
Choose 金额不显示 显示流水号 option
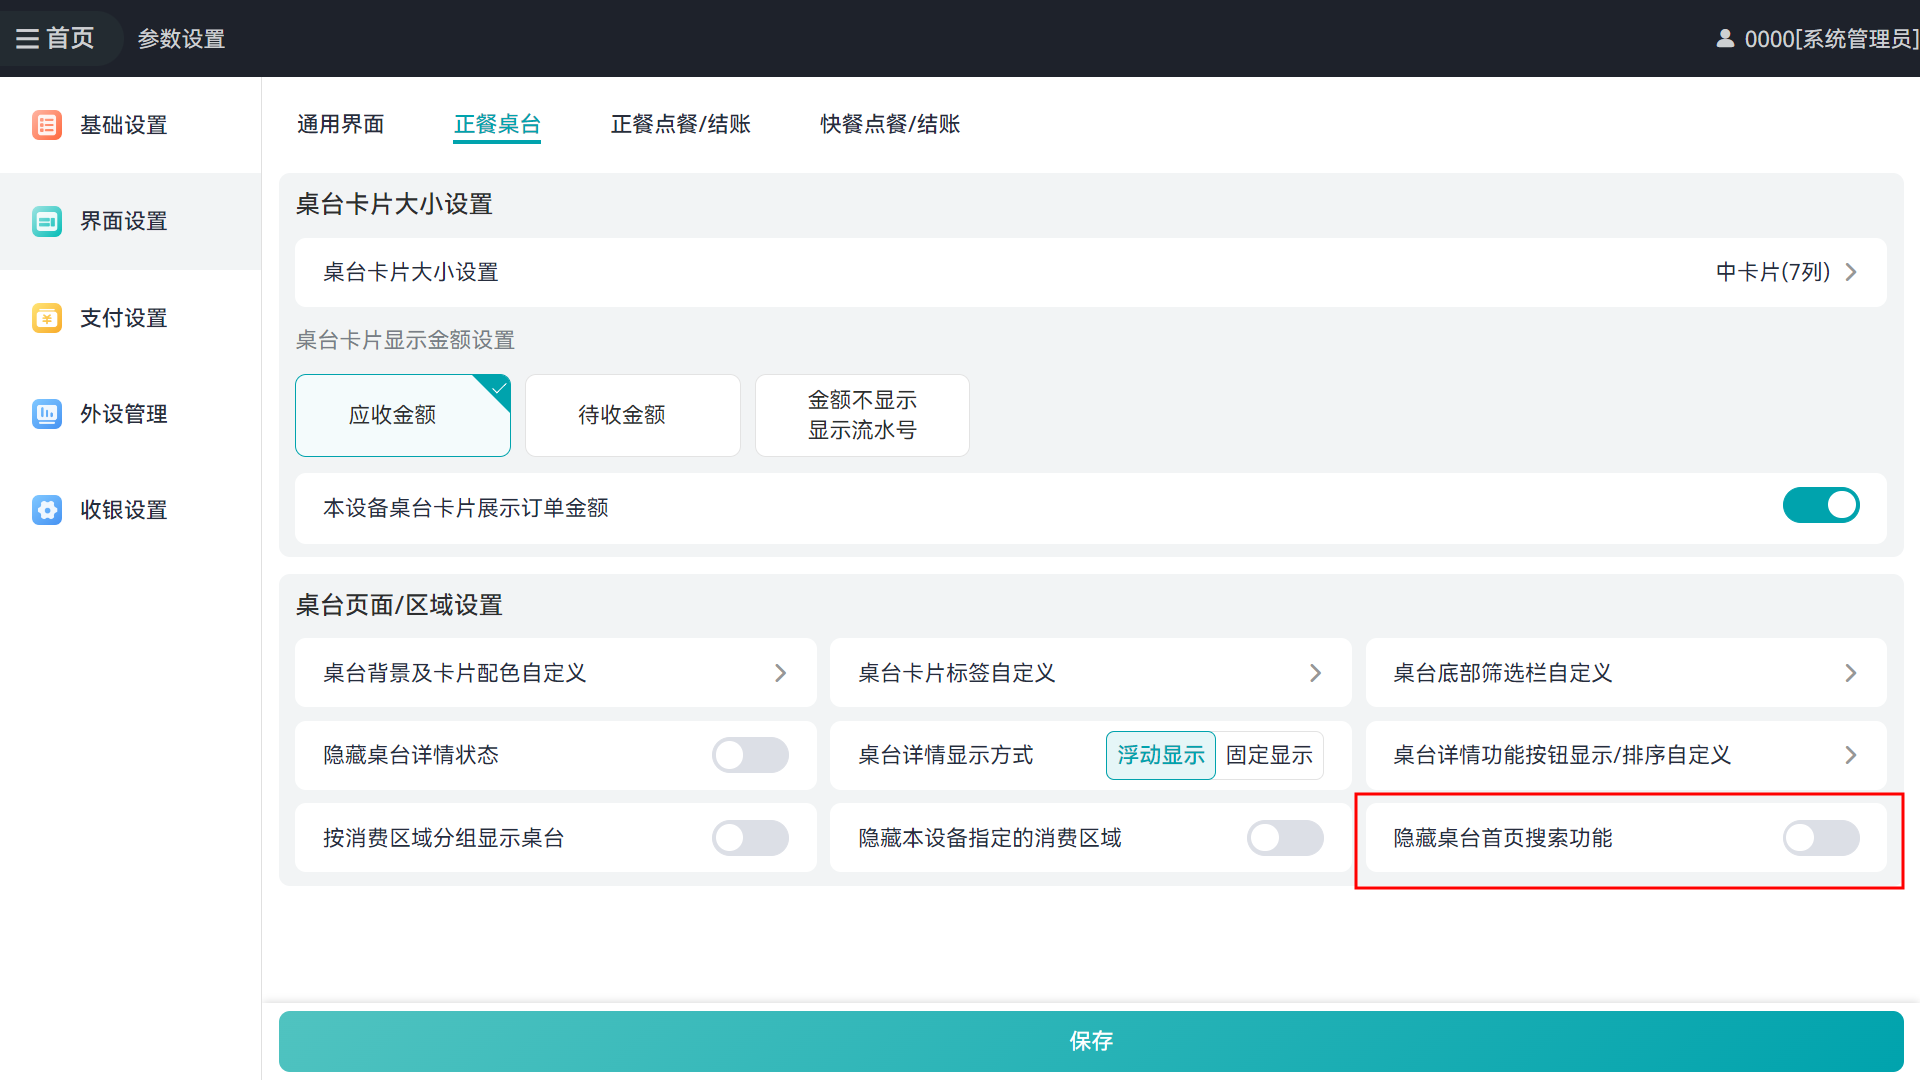[x=862, y=415]
